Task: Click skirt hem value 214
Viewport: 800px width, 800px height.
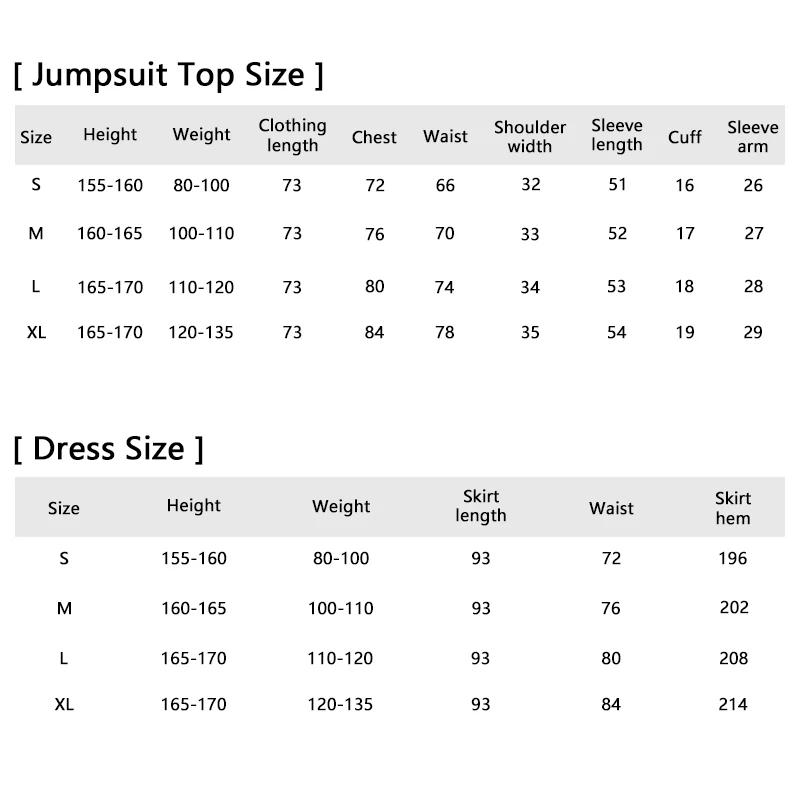Action: click(733, 704)
